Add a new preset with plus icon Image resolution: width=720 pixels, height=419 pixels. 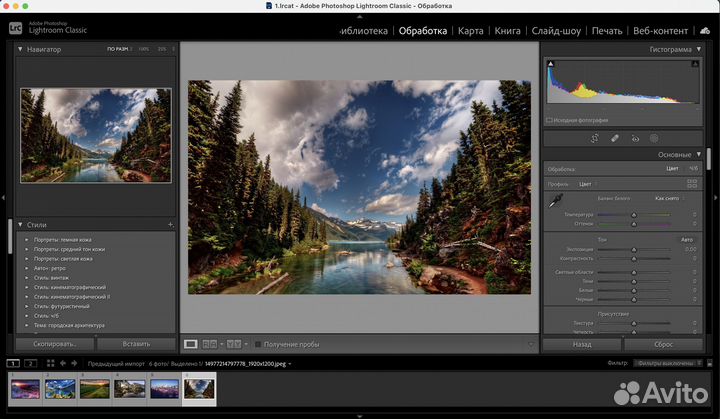coord(170,225)
